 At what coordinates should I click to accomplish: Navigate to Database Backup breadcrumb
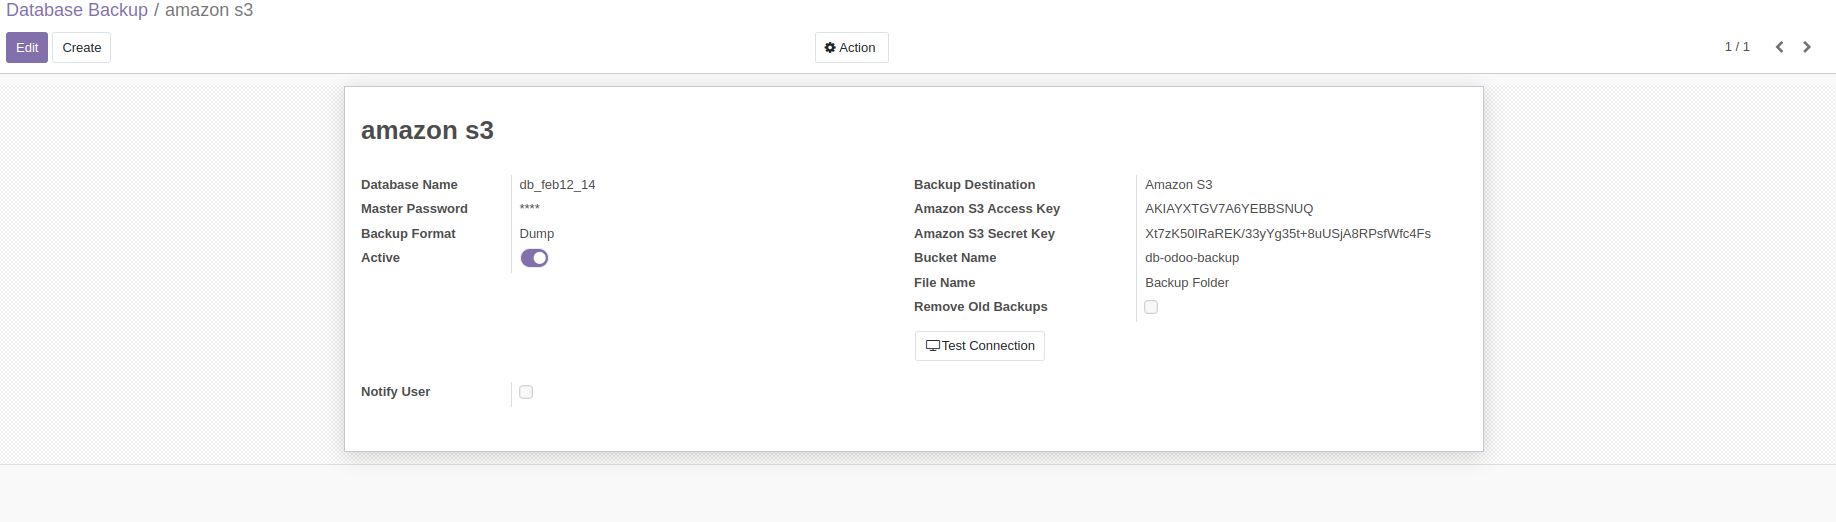point(77,10)
